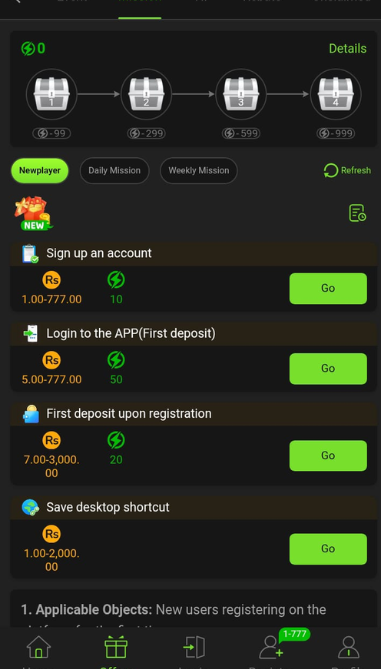
Task: Open treasure chest number 3
Action: click(241, 94)
